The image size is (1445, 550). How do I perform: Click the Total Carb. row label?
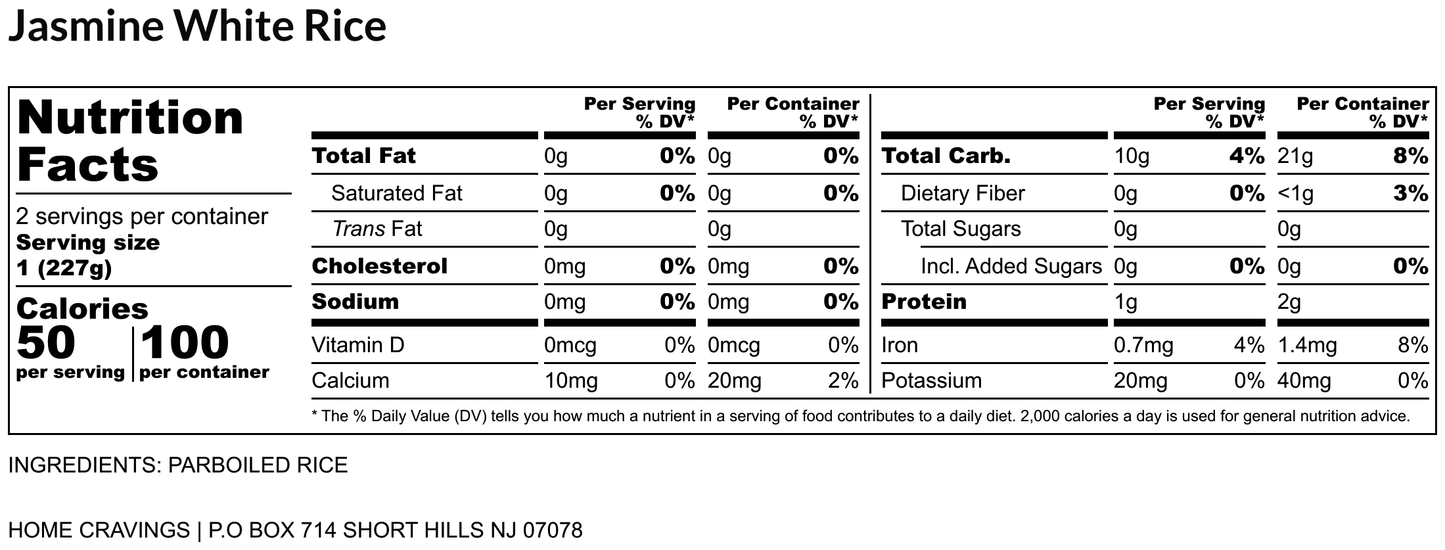tap(946, 156)
